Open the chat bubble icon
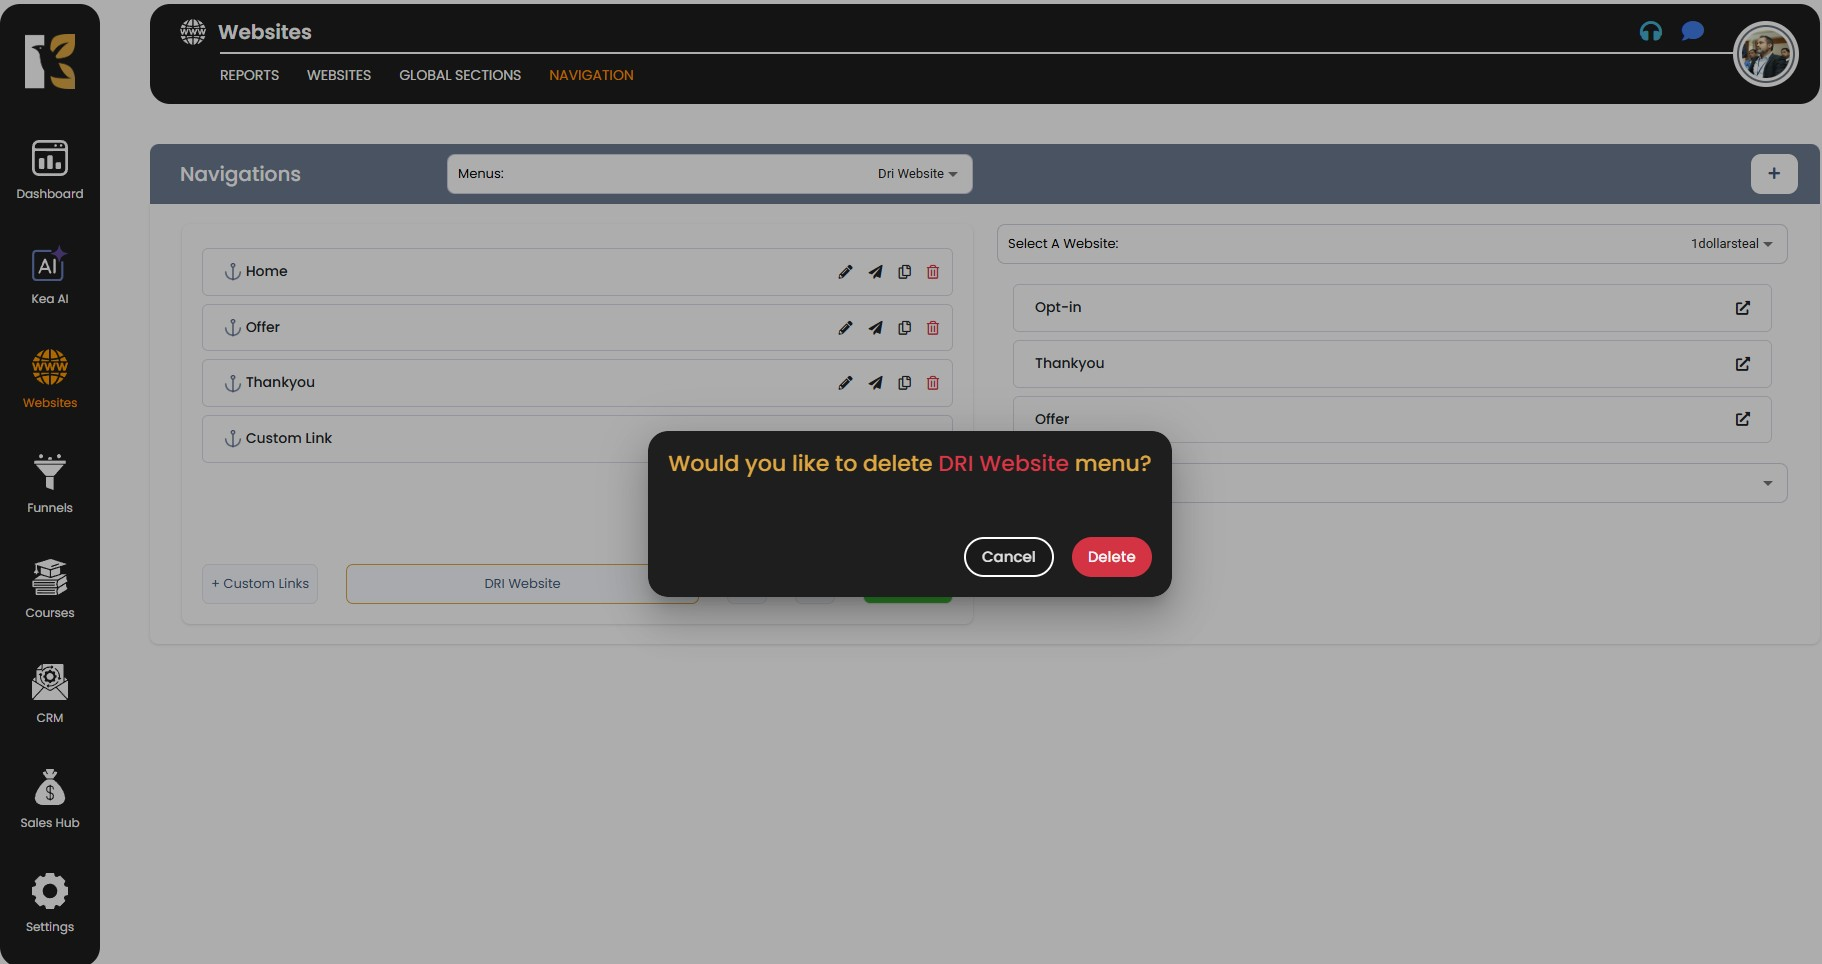This screenshot has width=1822, height=964. pyautogui.click(x=1692, y=32)
